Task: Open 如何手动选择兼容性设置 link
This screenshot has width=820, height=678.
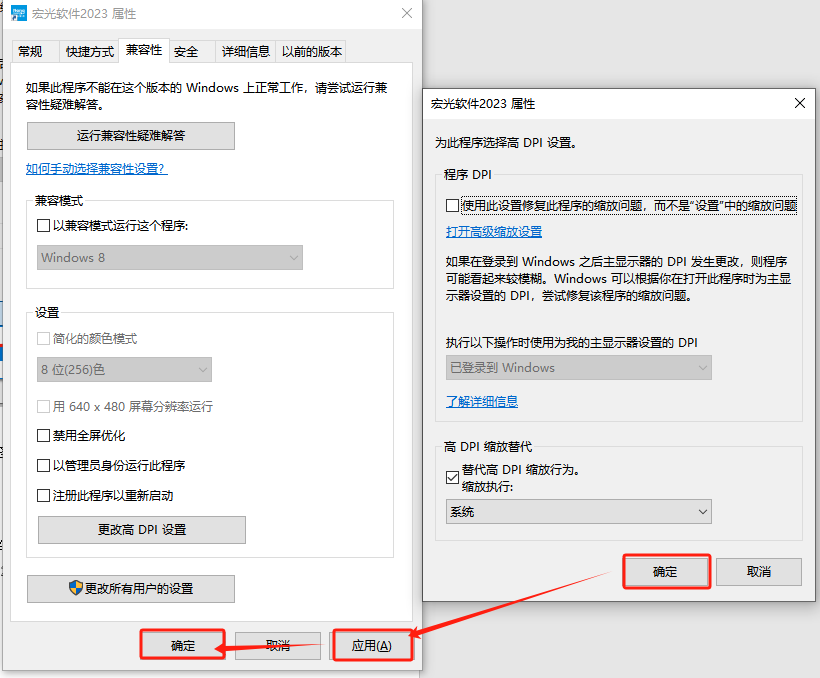Action: pyautogui.click(x=97, y=168)
